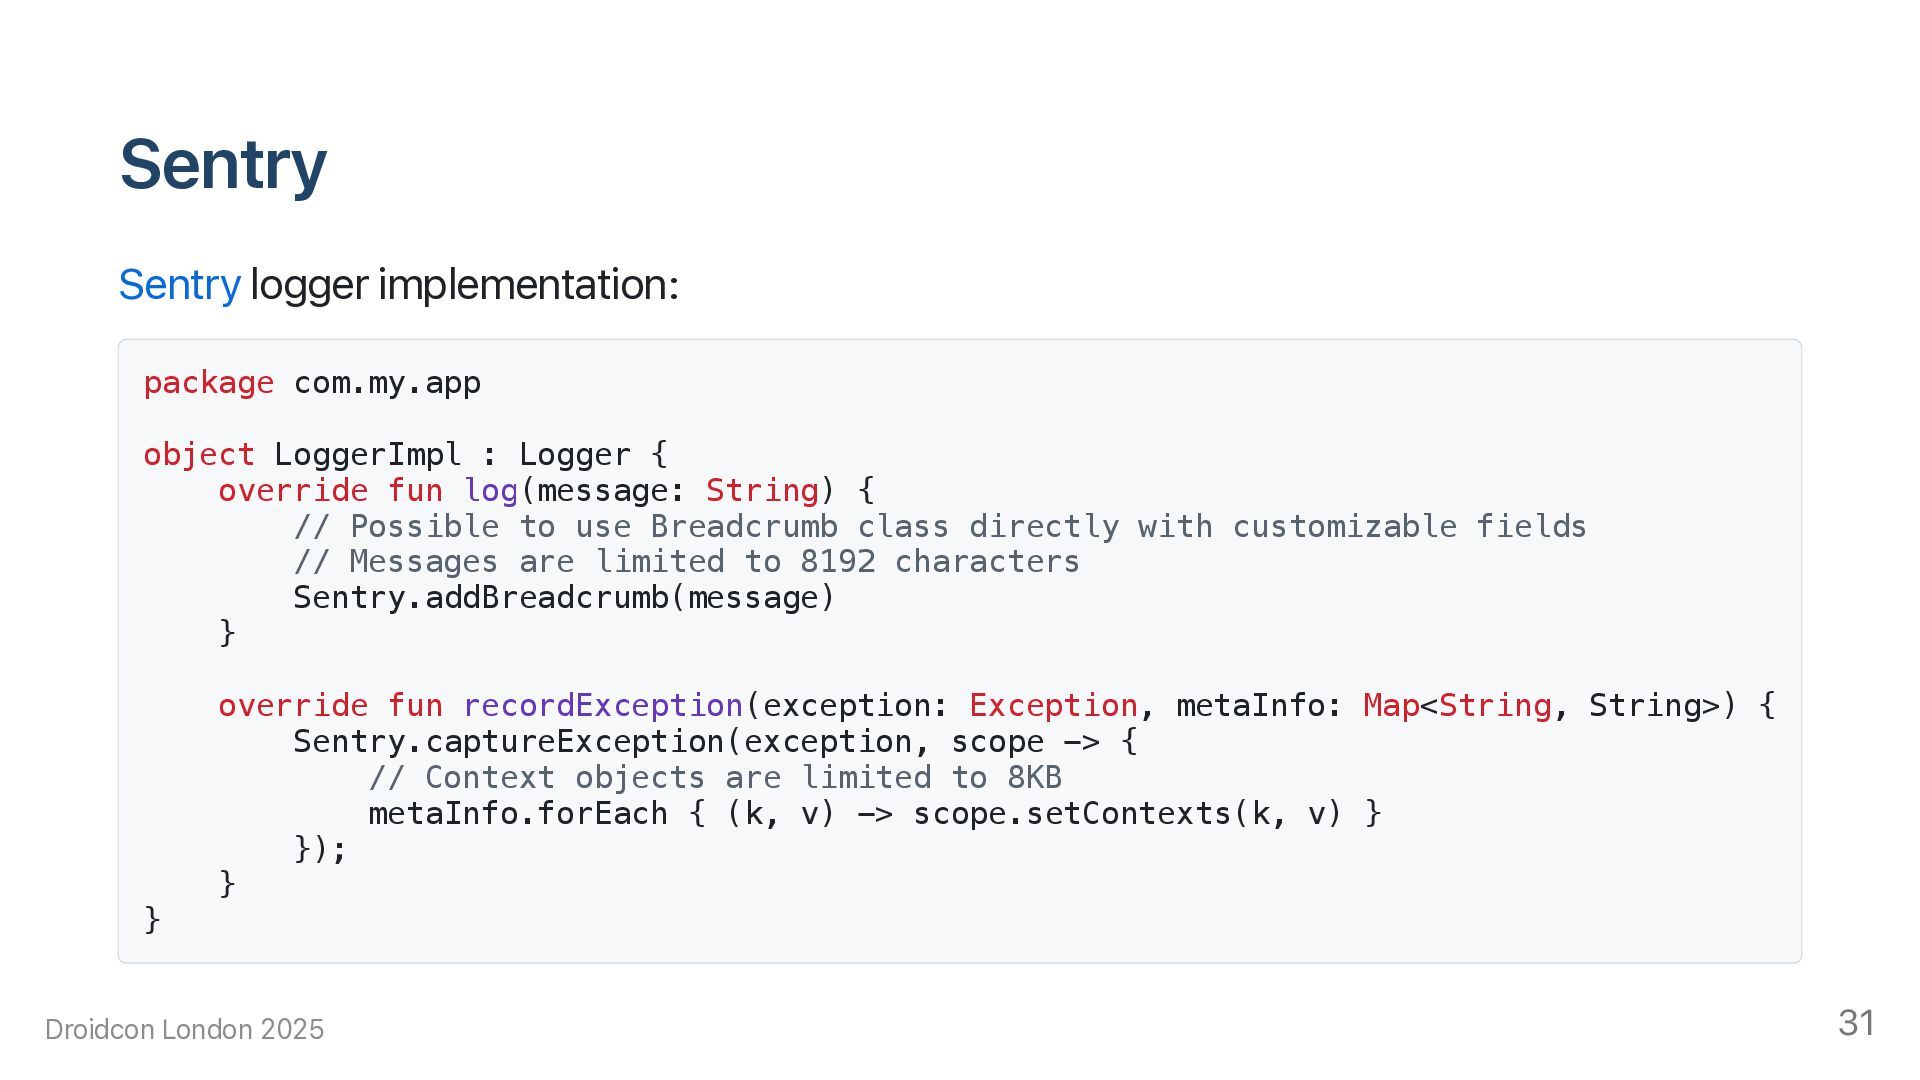Screen dimensions: 1920x1080
Task: Click slide page number 31
Action: 1856,1023
